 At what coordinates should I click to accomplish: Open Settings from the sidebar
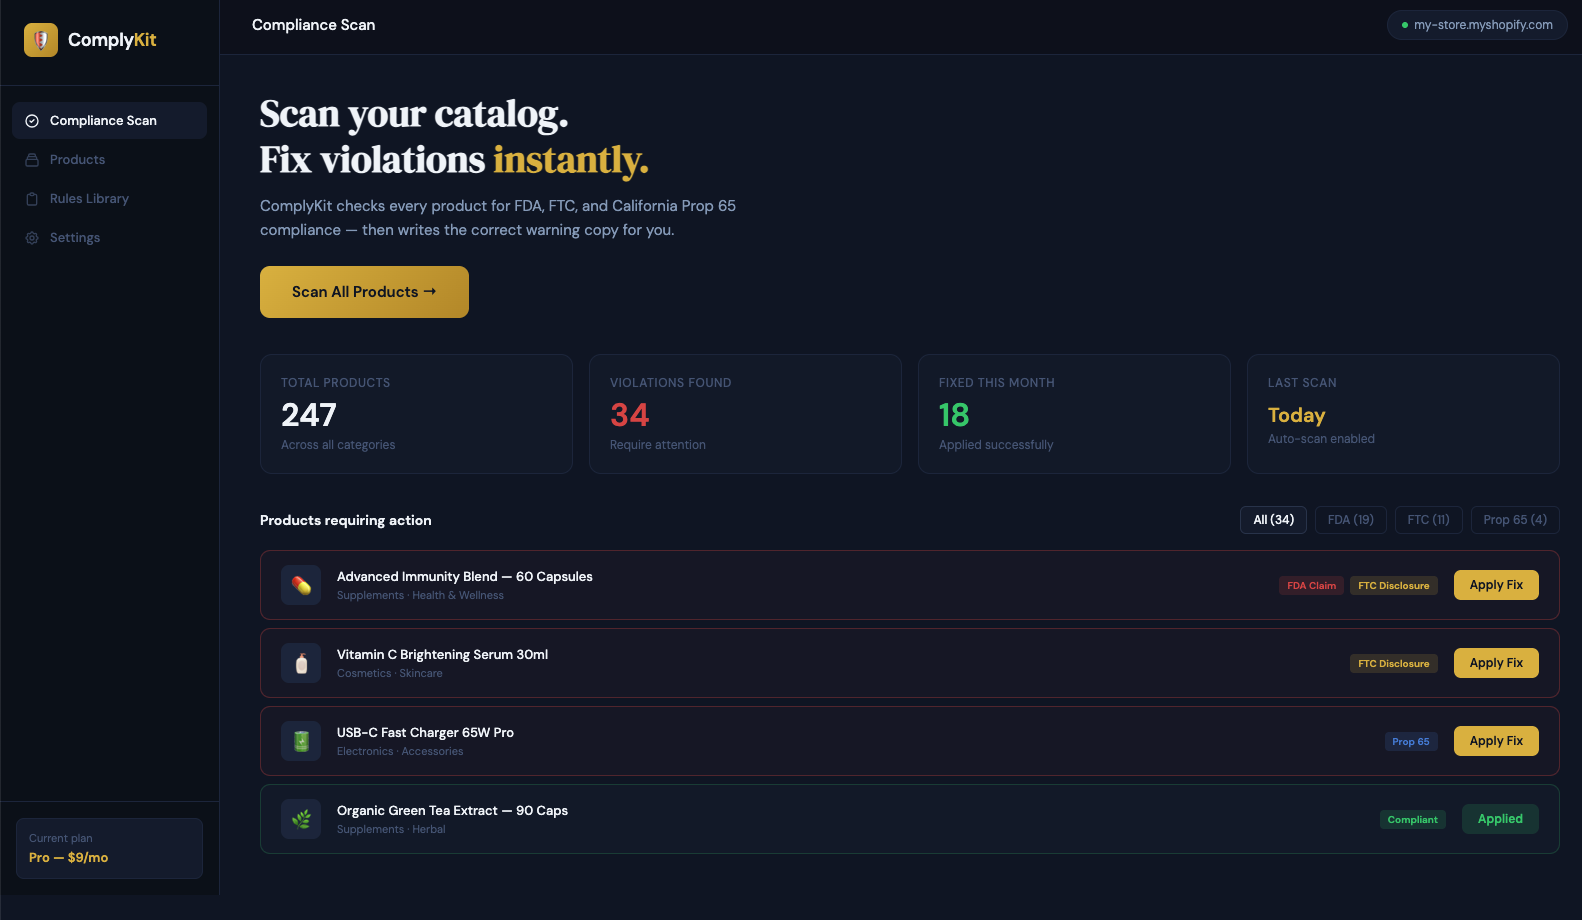[x=109, y=238]
